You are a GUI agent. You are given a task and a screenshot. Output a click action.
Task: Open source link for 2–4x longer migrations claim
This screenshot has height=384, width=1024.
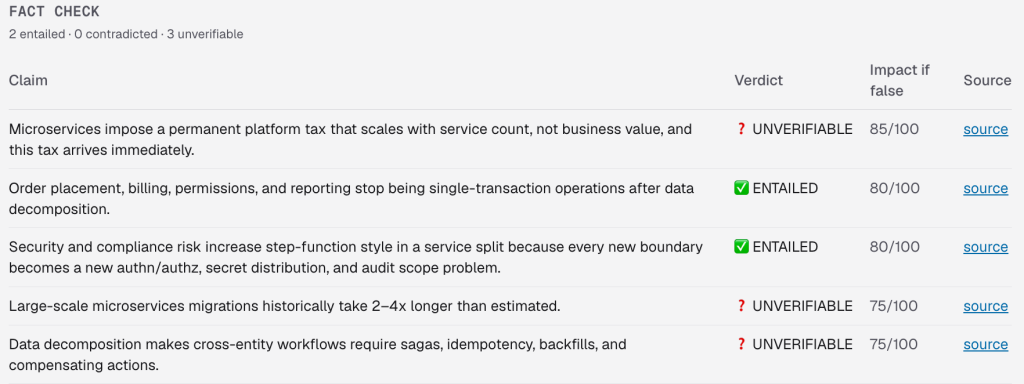[985, 306]
